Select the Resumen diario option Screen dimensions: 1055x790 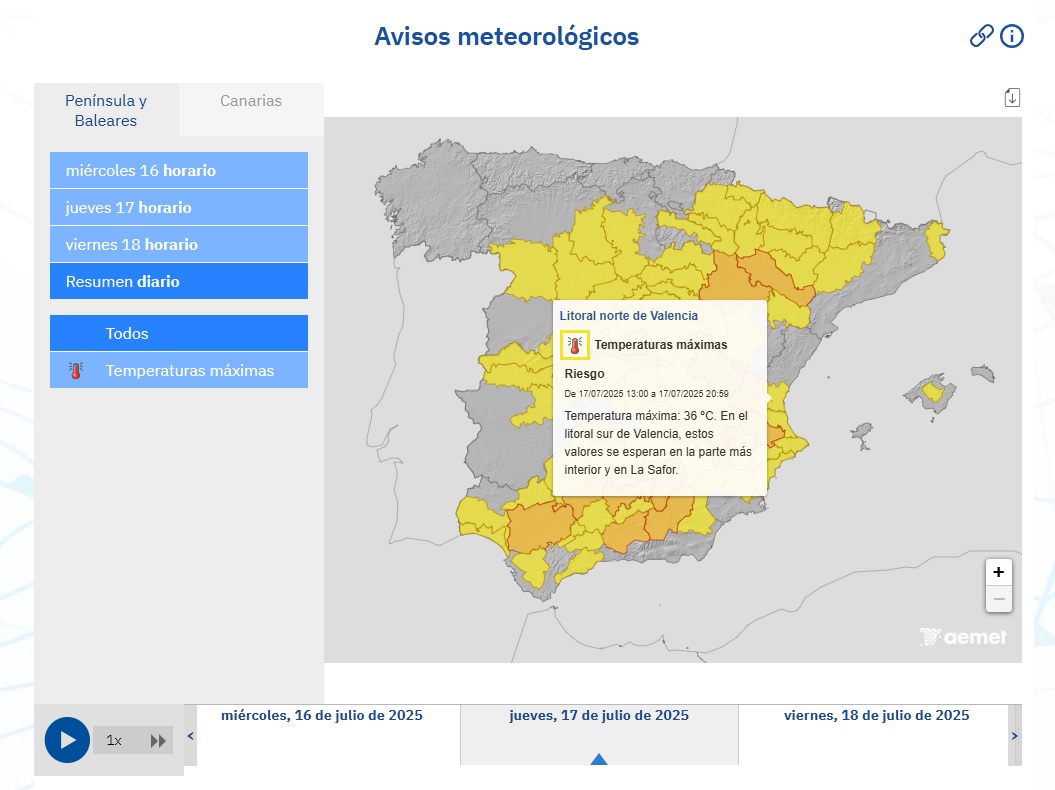178,281
